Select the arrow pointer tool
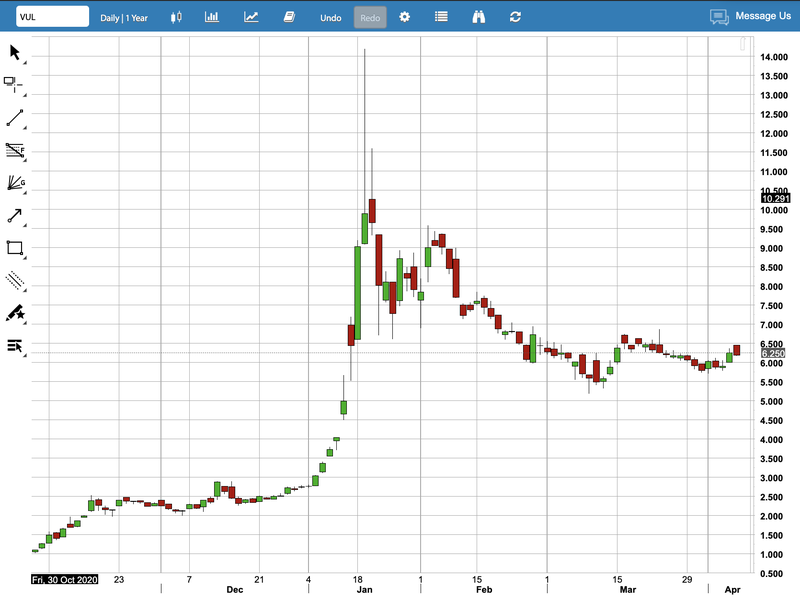 point(15,53)
